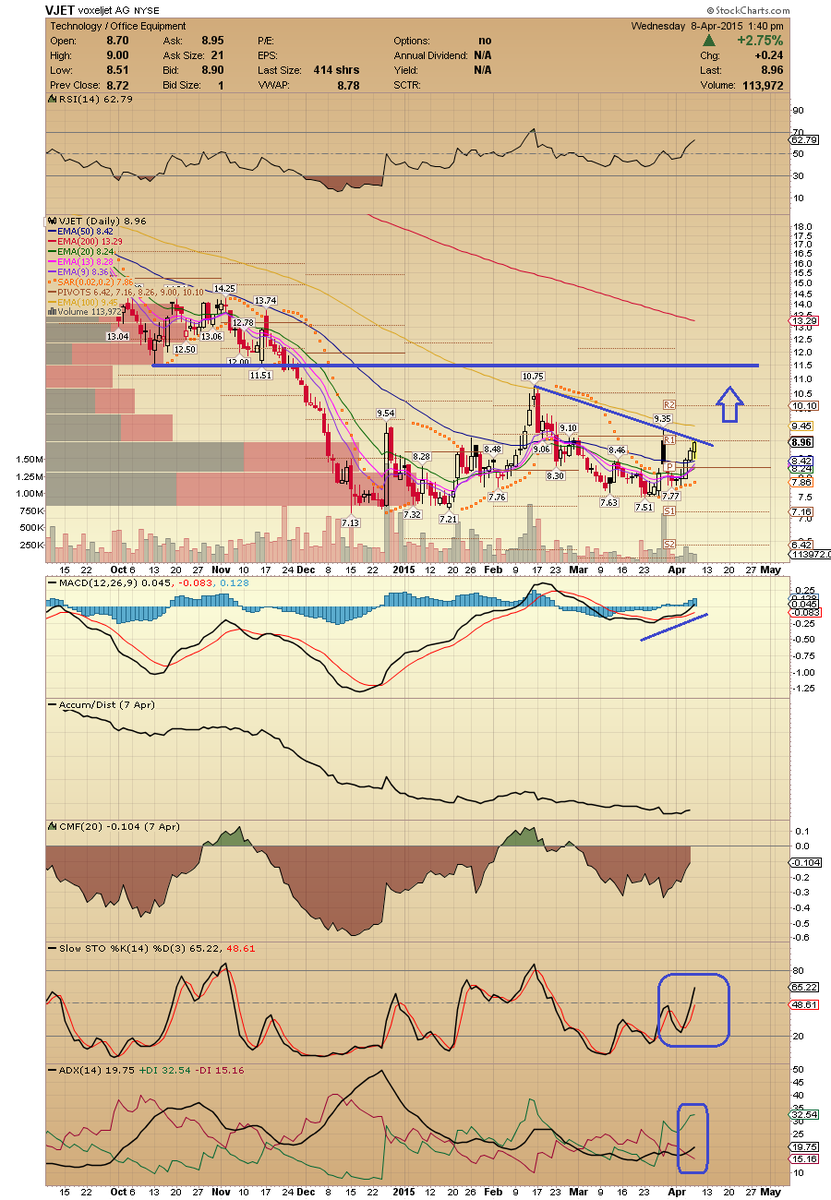Viewport: 831px width, 1200px height.
Task: Click the 11.51 price low label
Action: [x=260, y=374]
